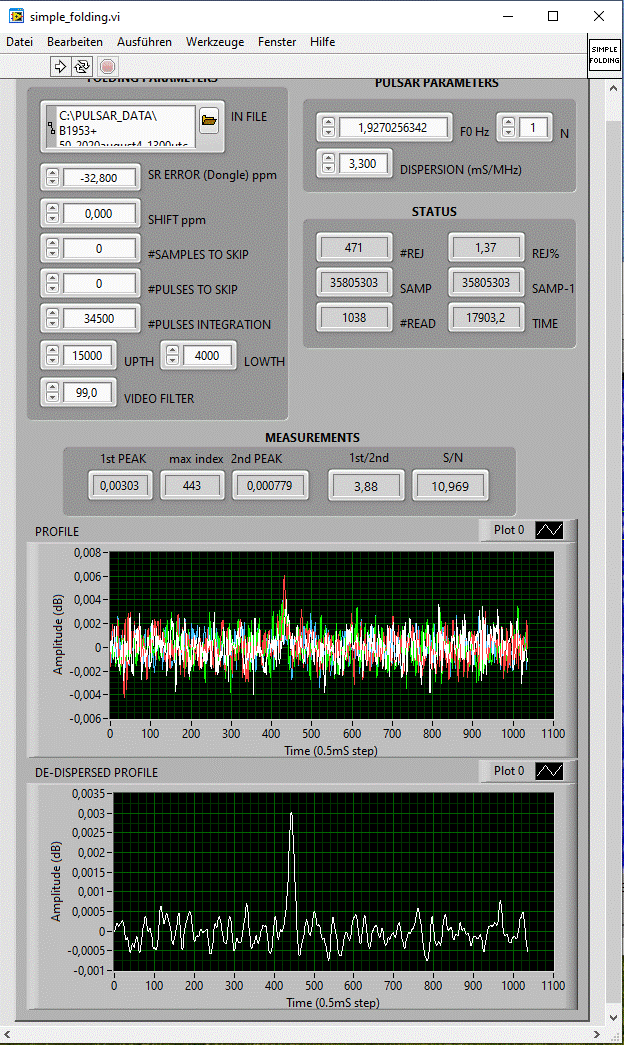Click the vertical scrollbar up arrow
Viewport: 624px width, 1045px height.
tap(614, 89)
